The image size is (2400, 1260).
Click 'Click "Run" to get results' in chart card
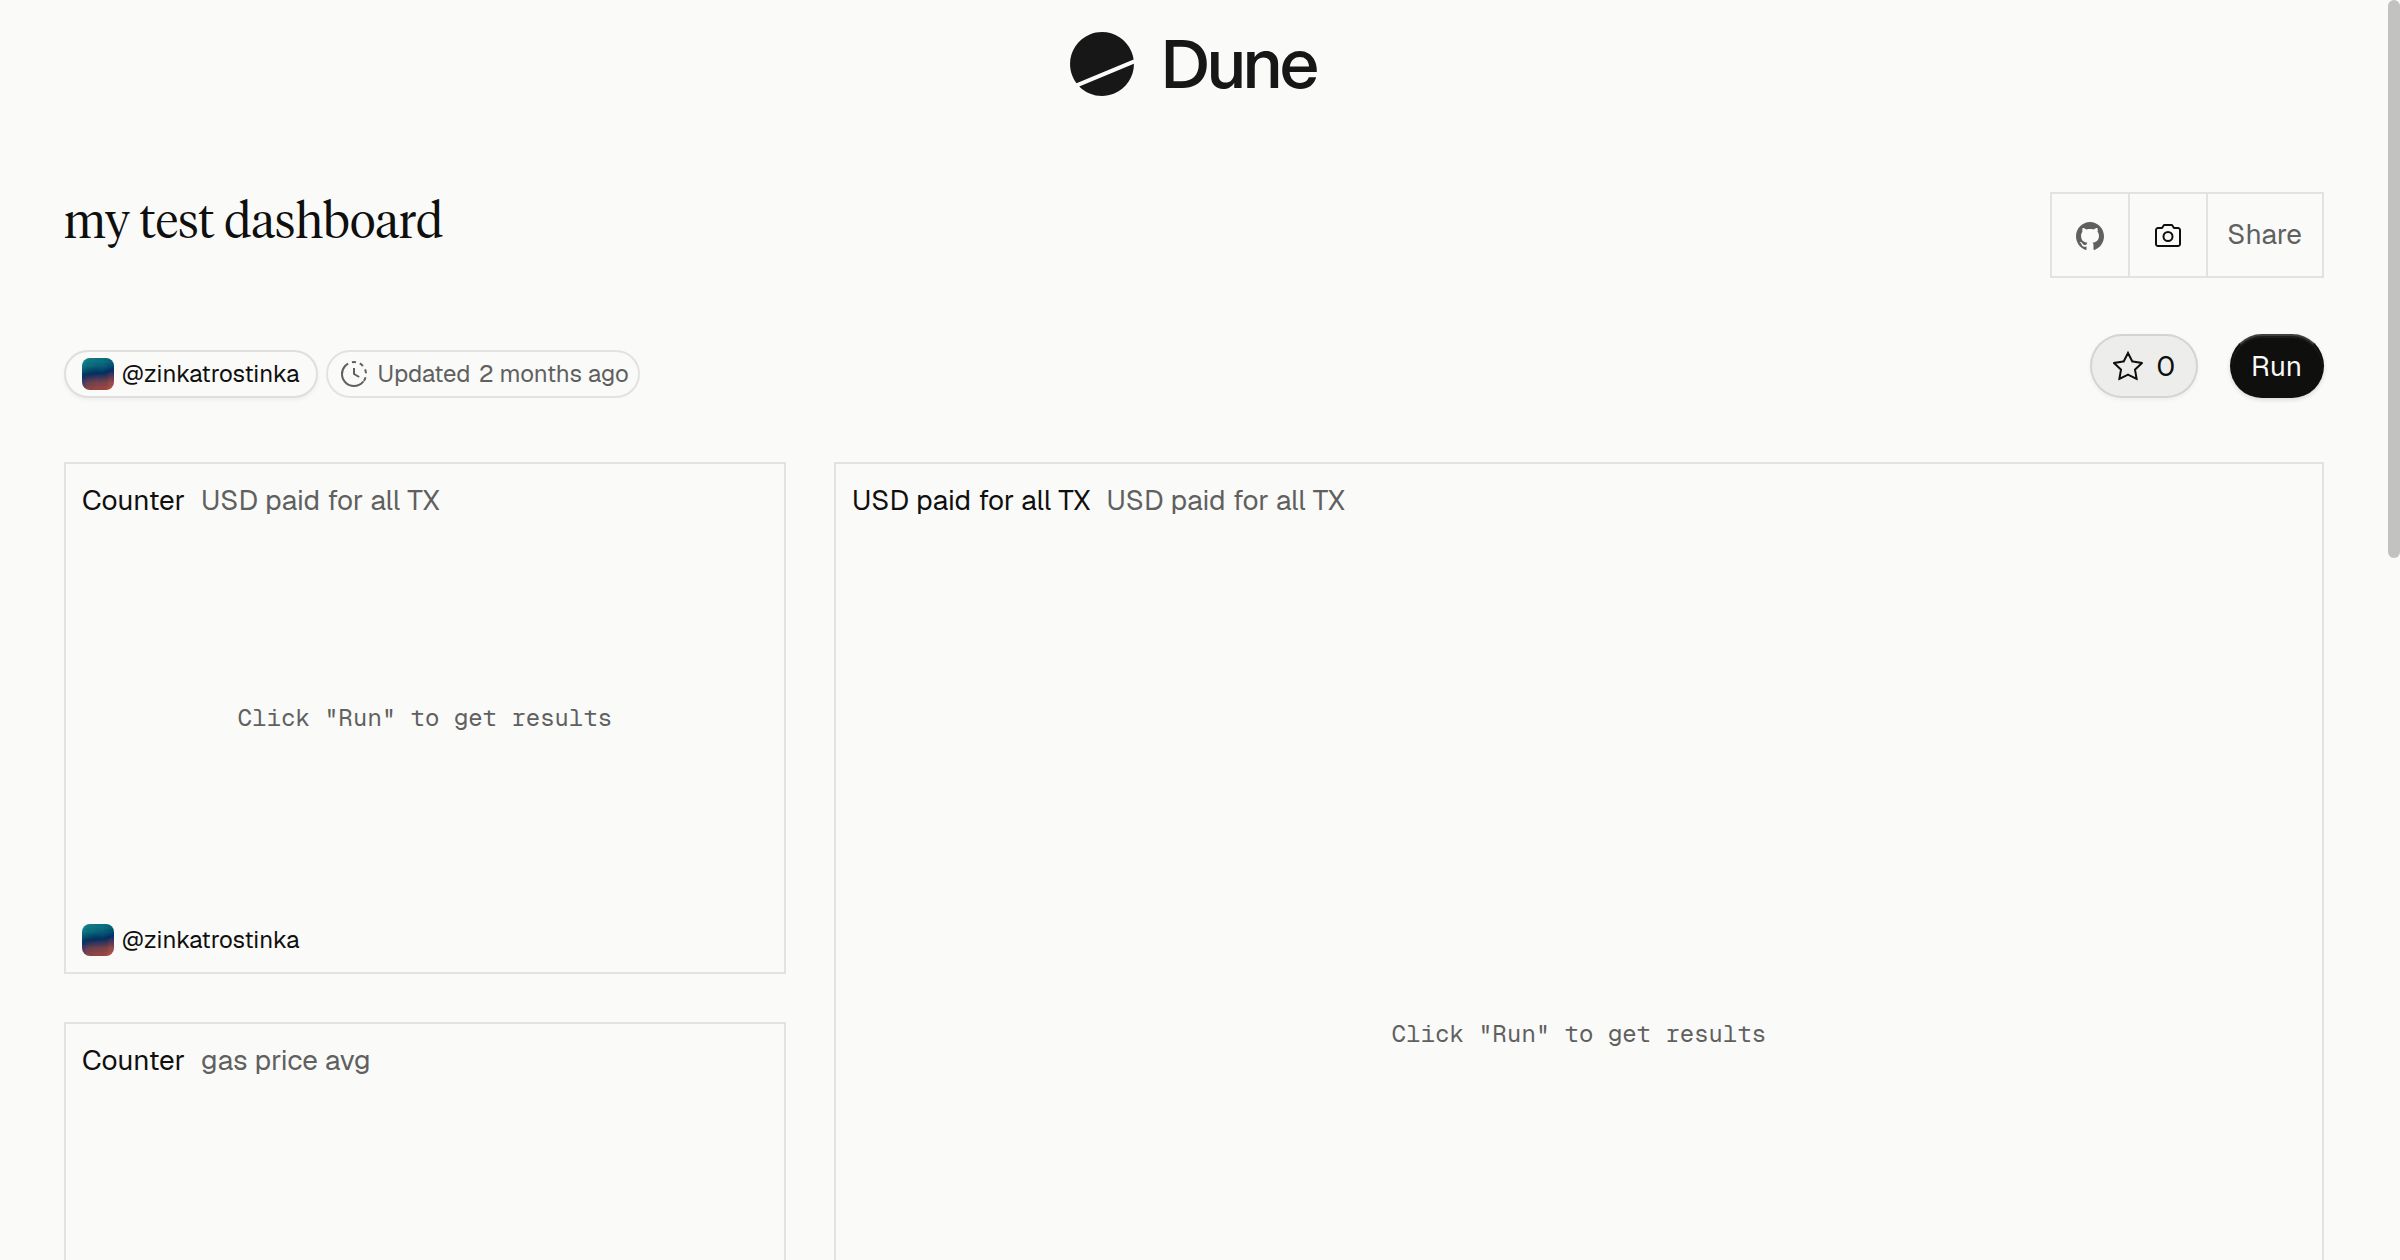click(x=1578, y=1034)
